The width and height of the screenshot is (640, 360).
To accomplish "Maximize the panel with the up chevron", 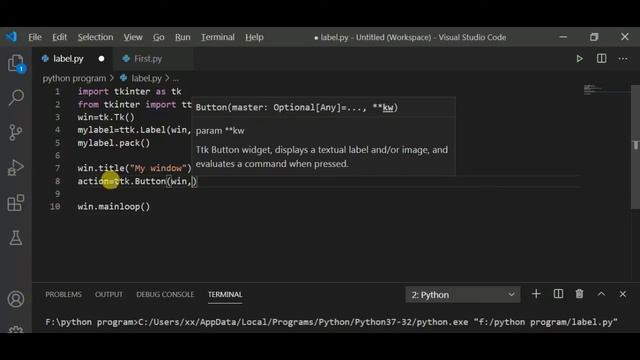I will tap(601, 294).
